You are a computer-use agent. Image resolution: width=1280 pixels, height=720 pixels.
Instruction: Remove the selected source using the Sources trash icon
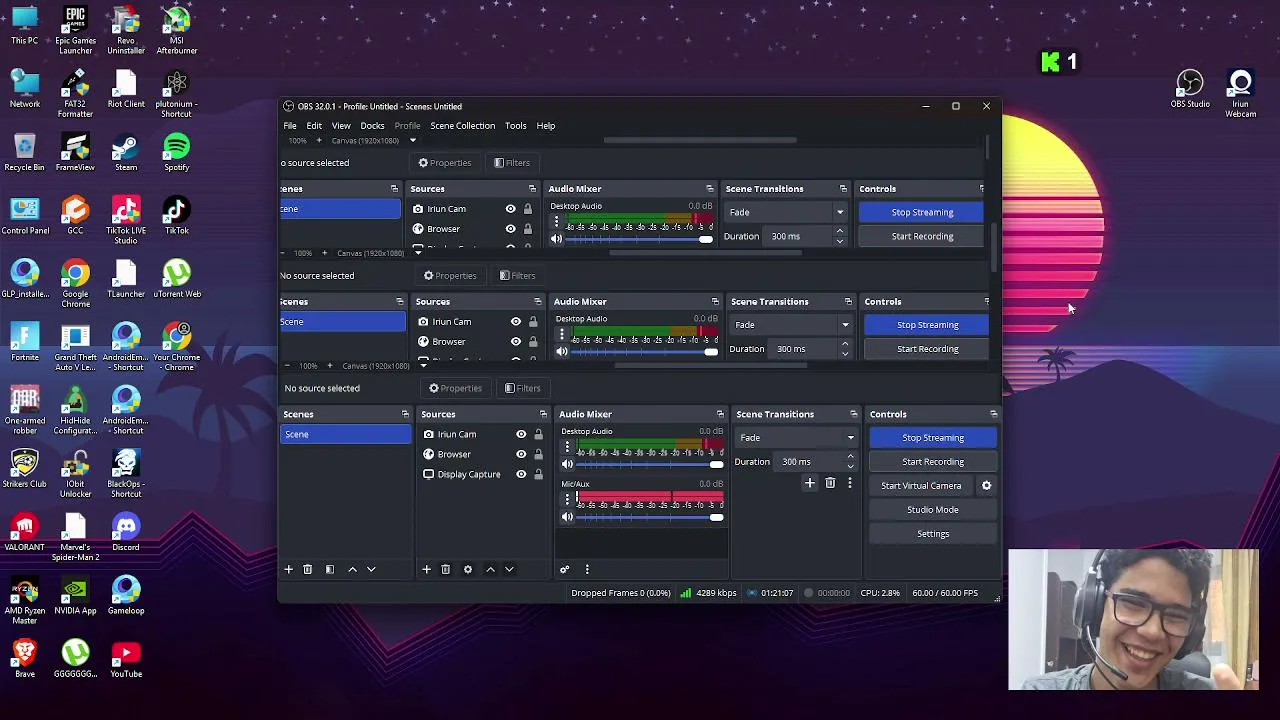pyautogui.click(x=445, y=569)
